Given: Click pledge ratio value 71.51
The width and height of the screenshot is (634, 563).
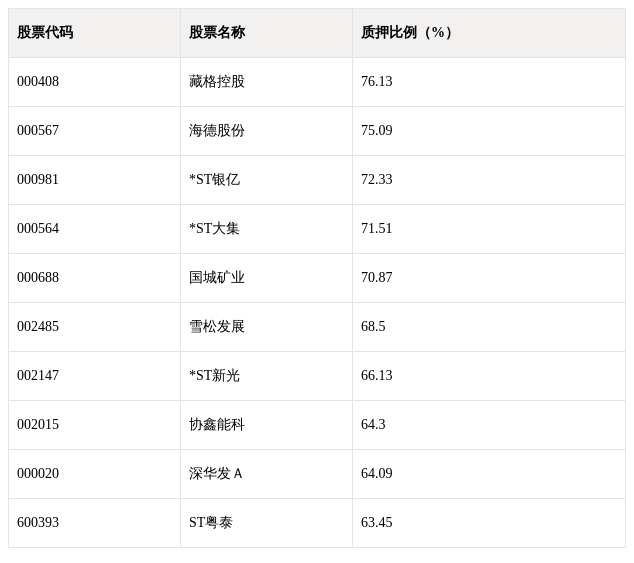Looking at the screenshot, I should click(x=376, y=228).
